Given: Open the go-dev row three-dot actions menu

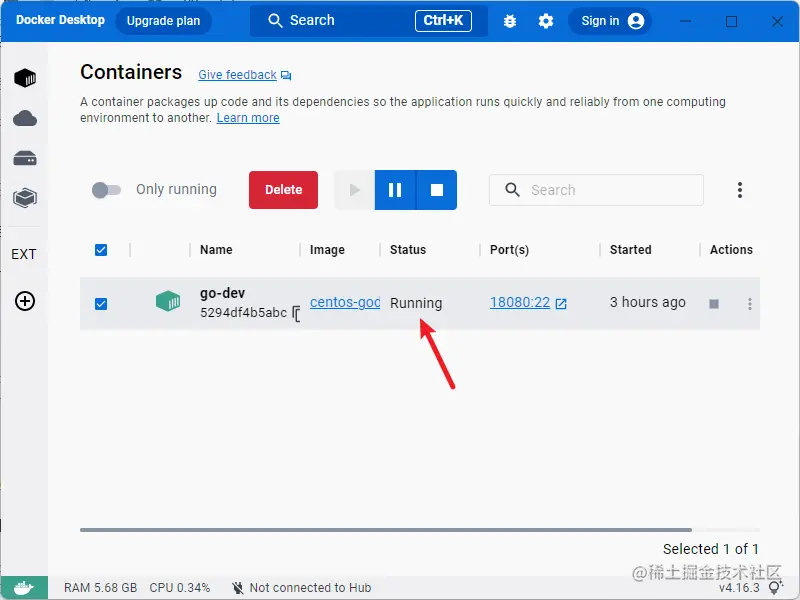Looking at the screenshot, I should point(749,304).
